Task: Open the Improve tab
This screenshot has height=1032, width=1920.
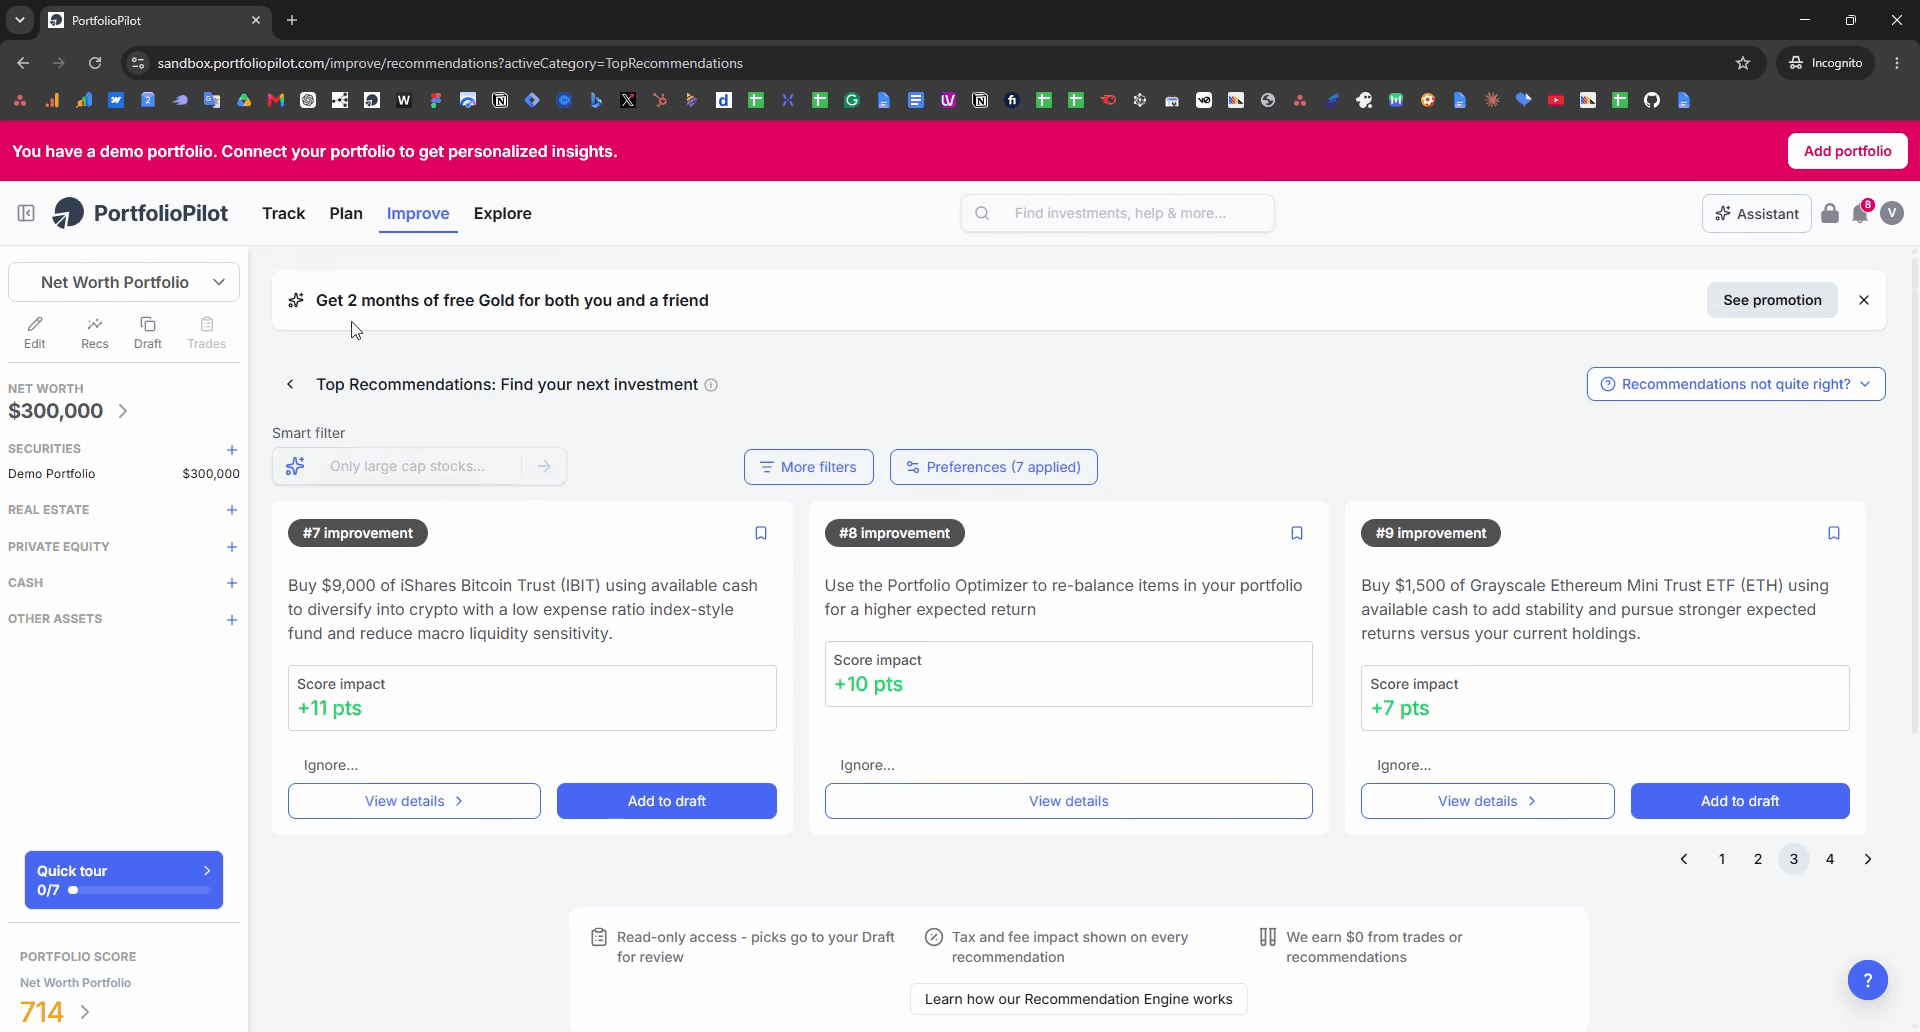Action: pyautogui.click(x=418, y=213)
